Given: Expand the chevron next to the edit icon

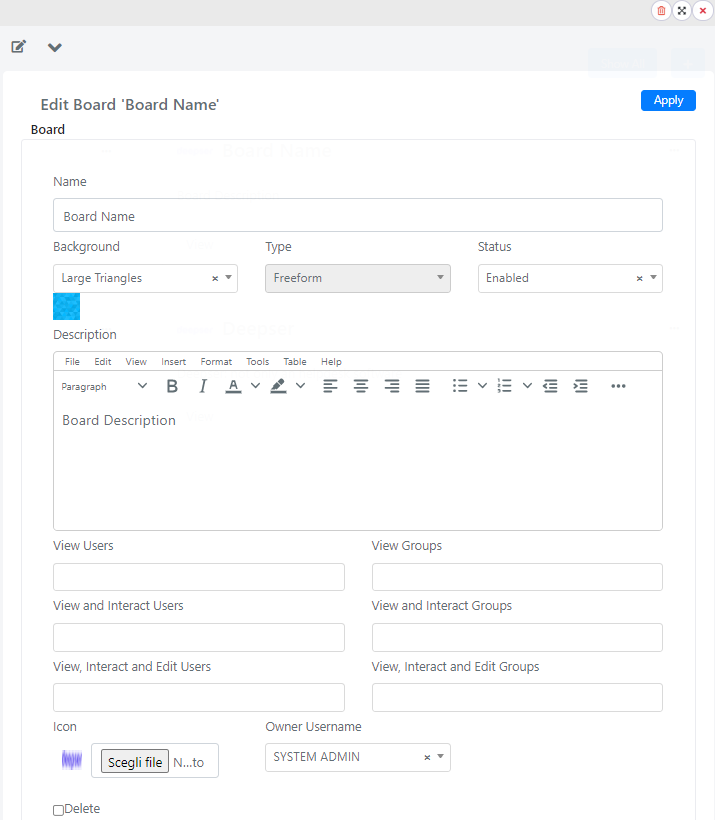Looking at the screenshot, I should tap(54, 48).
